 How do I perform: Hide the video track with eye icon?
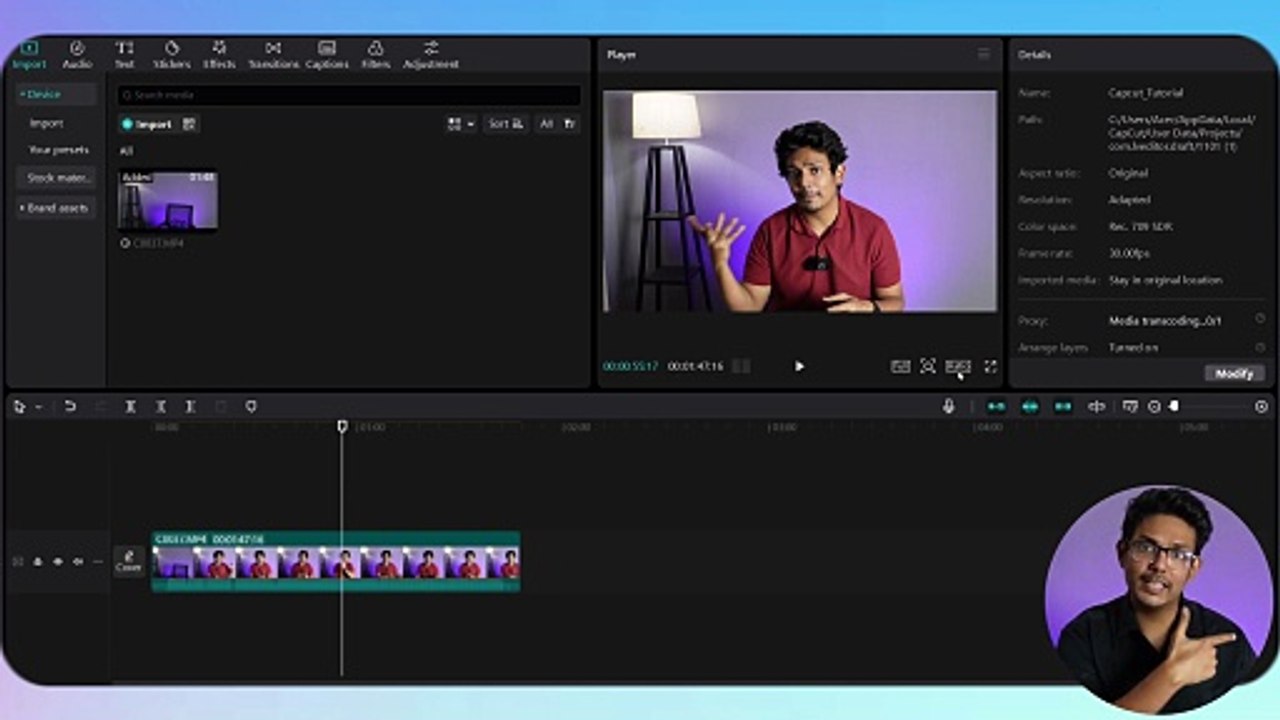[x=58, y=562]
